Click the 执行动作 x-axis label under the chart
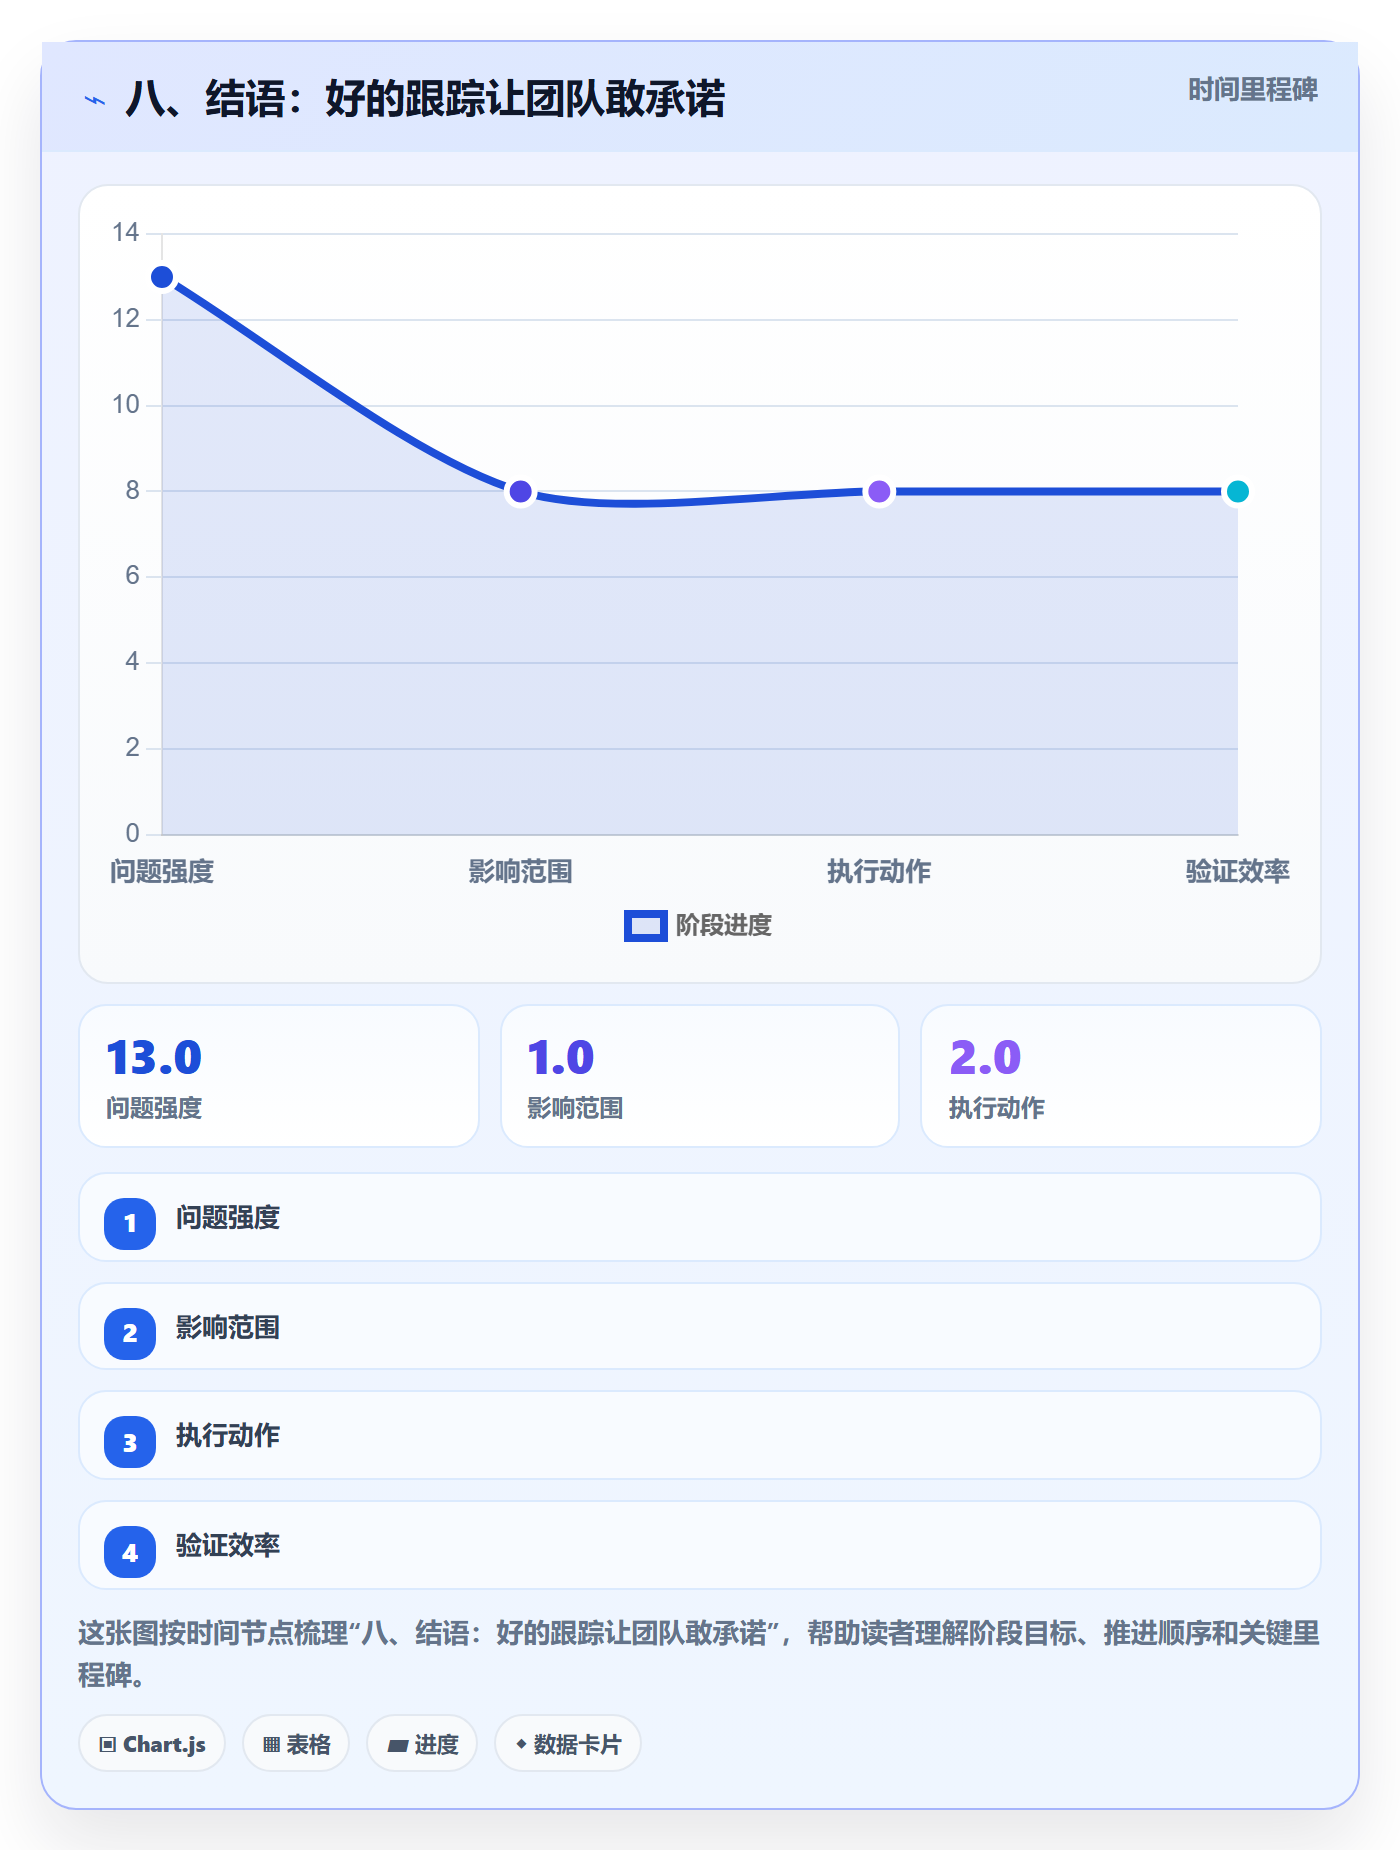Image resolution: width=1400 pixels, height=1850 pixels. (x=879, y=872)
